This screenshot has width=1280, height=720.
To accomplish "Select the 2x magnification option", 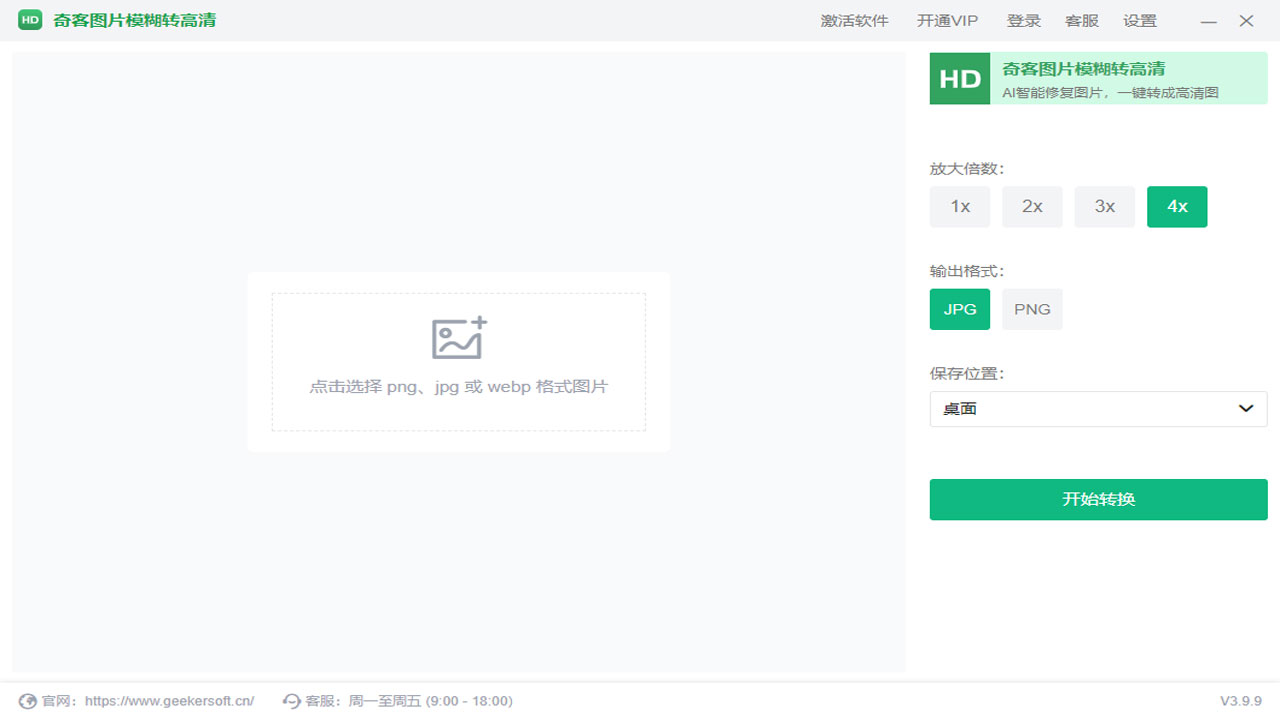I will point(1032,206).
